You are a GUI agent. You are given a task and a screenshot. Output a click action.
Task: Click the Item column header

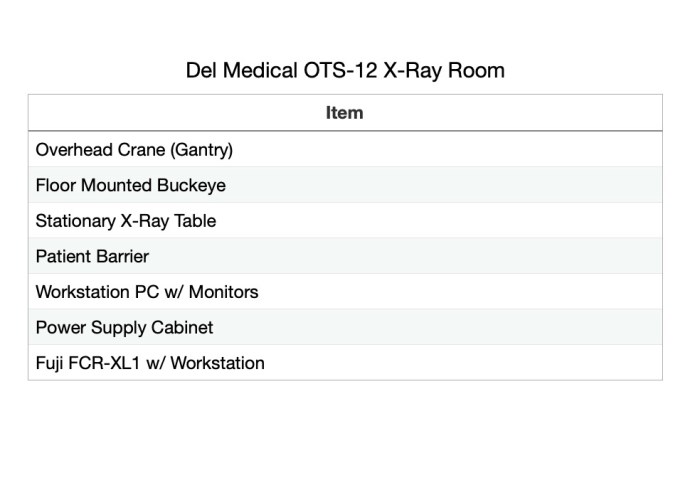pos(345,113)
